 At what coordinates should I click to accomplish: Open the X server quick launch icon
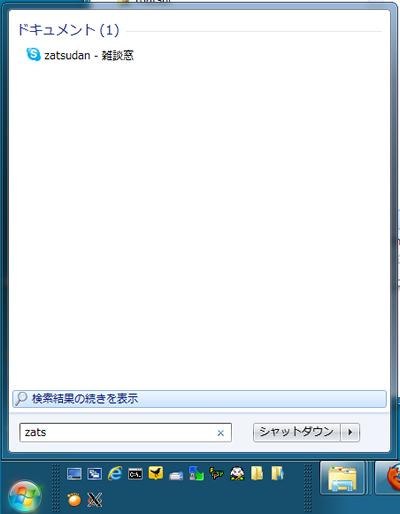pyautogui.click(x=95, y=500)
